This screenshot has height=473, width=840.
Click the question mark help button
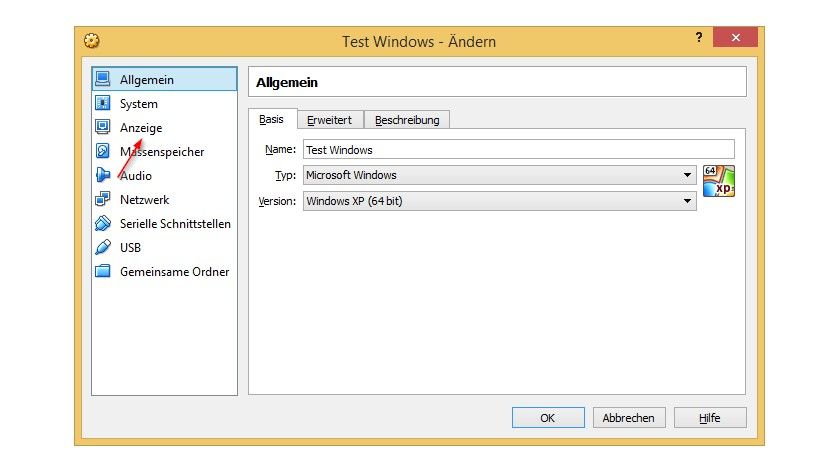pos(699,37)
